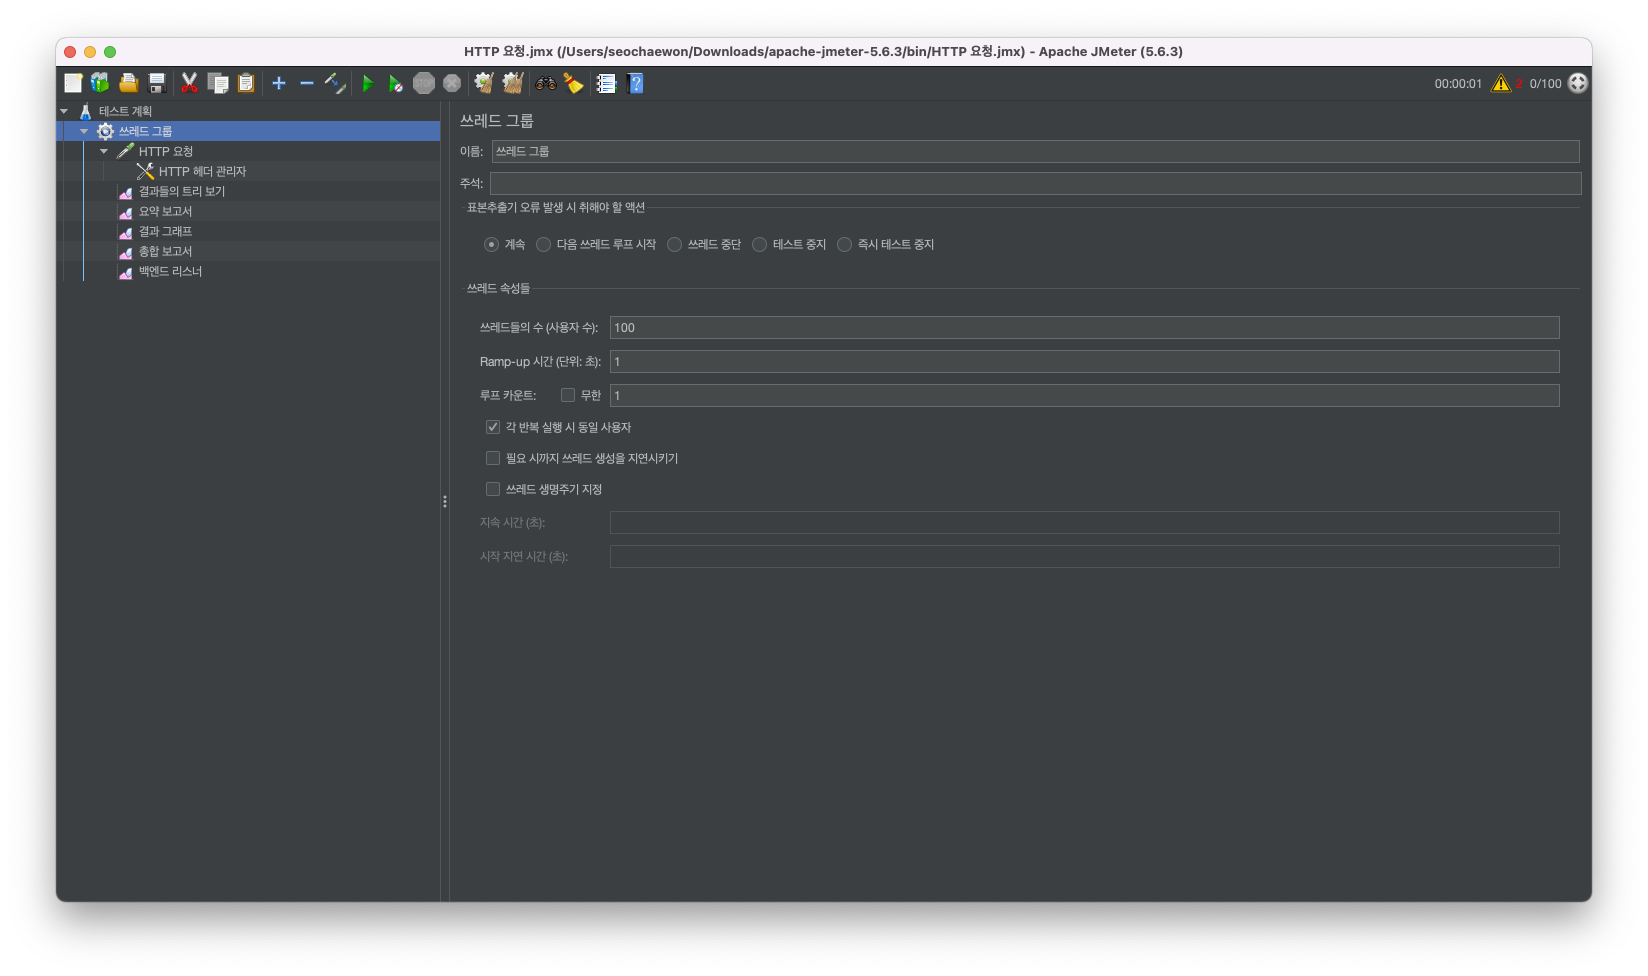This screenshot has width=1648, height=976.
Task: Clear all results with double broom icon
Action: [513, 83]
